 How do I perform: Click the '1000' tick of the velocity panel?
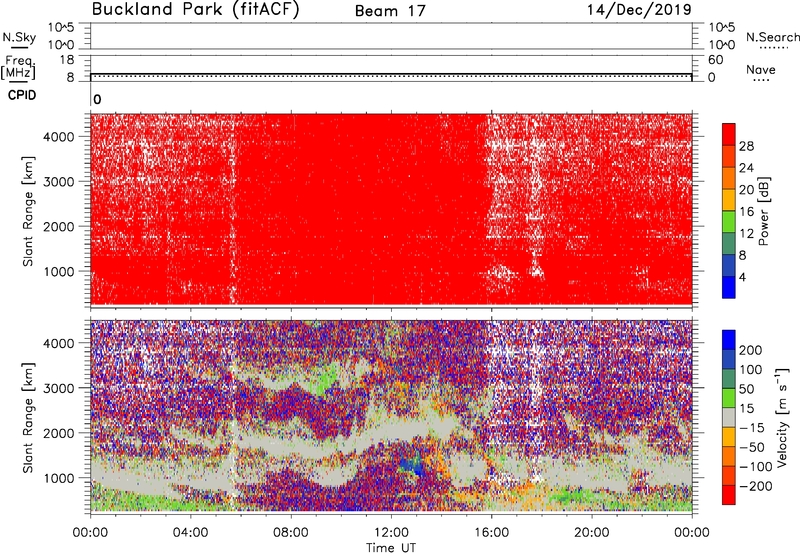click(x=59, y=478)
